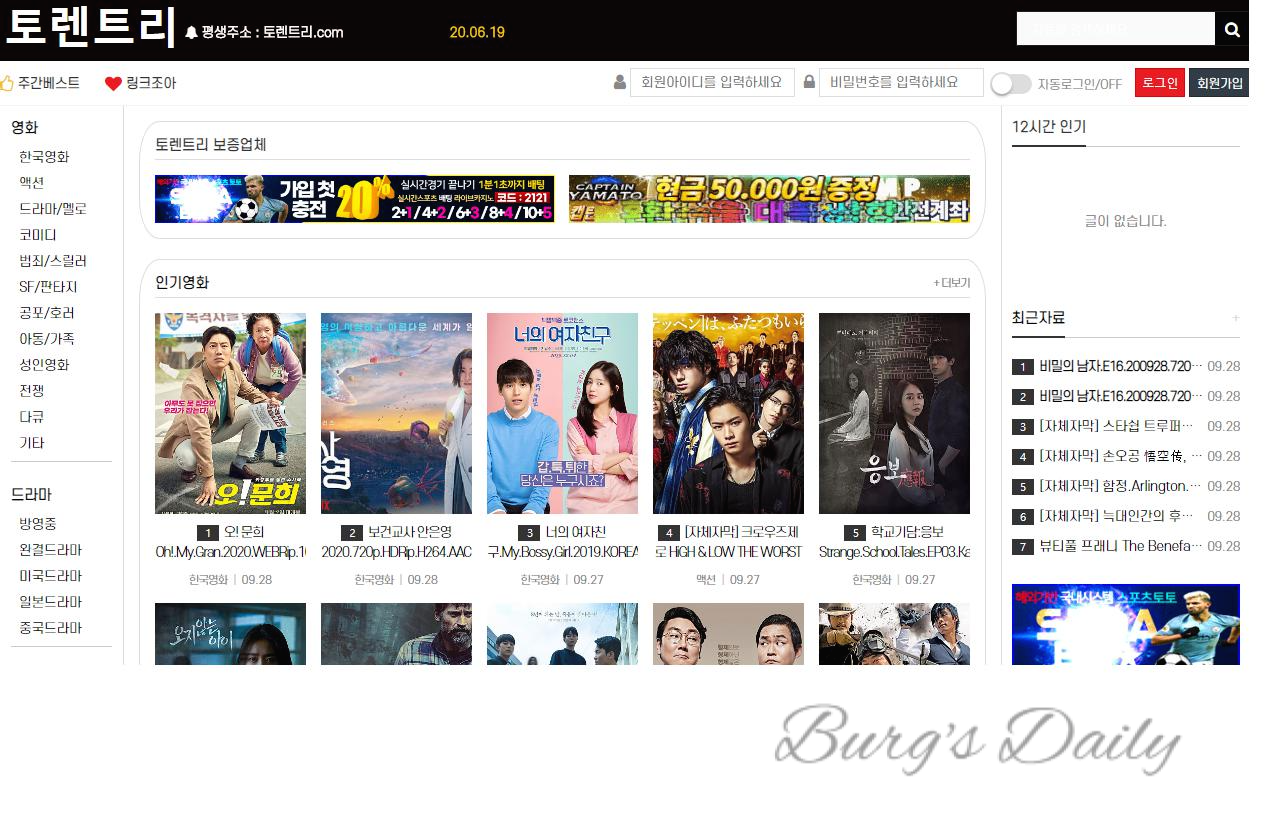Select 한국영화 category in sidebar

click(44, 157)
